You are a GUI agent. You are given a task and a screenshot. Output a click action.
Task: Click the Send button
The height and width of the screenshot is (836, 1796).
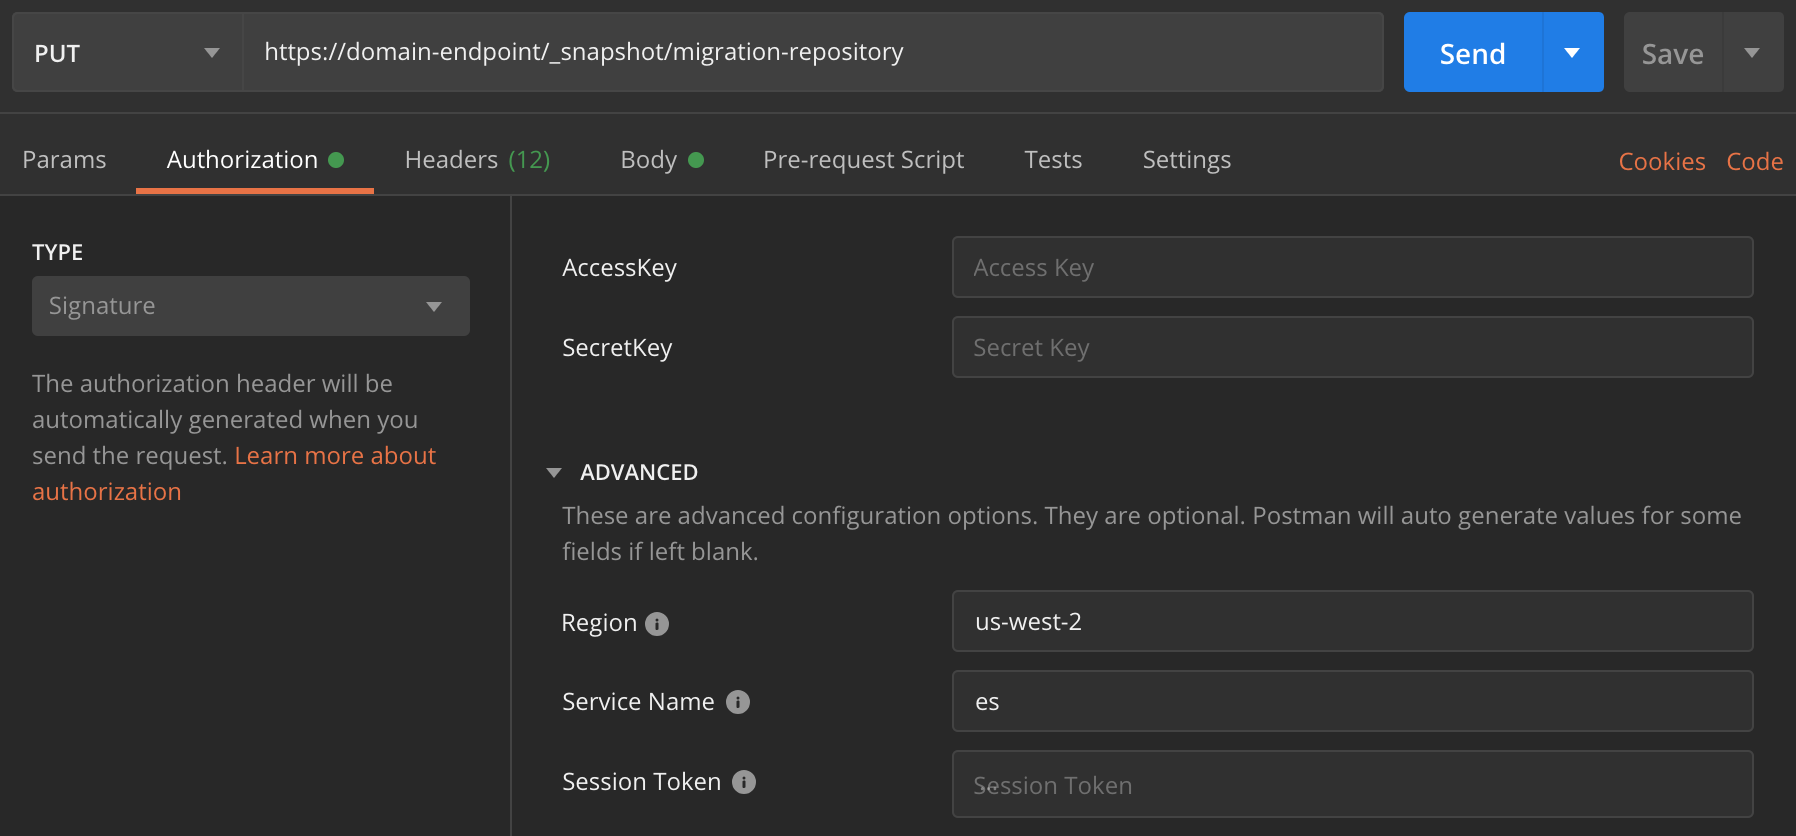[1471, 52]
